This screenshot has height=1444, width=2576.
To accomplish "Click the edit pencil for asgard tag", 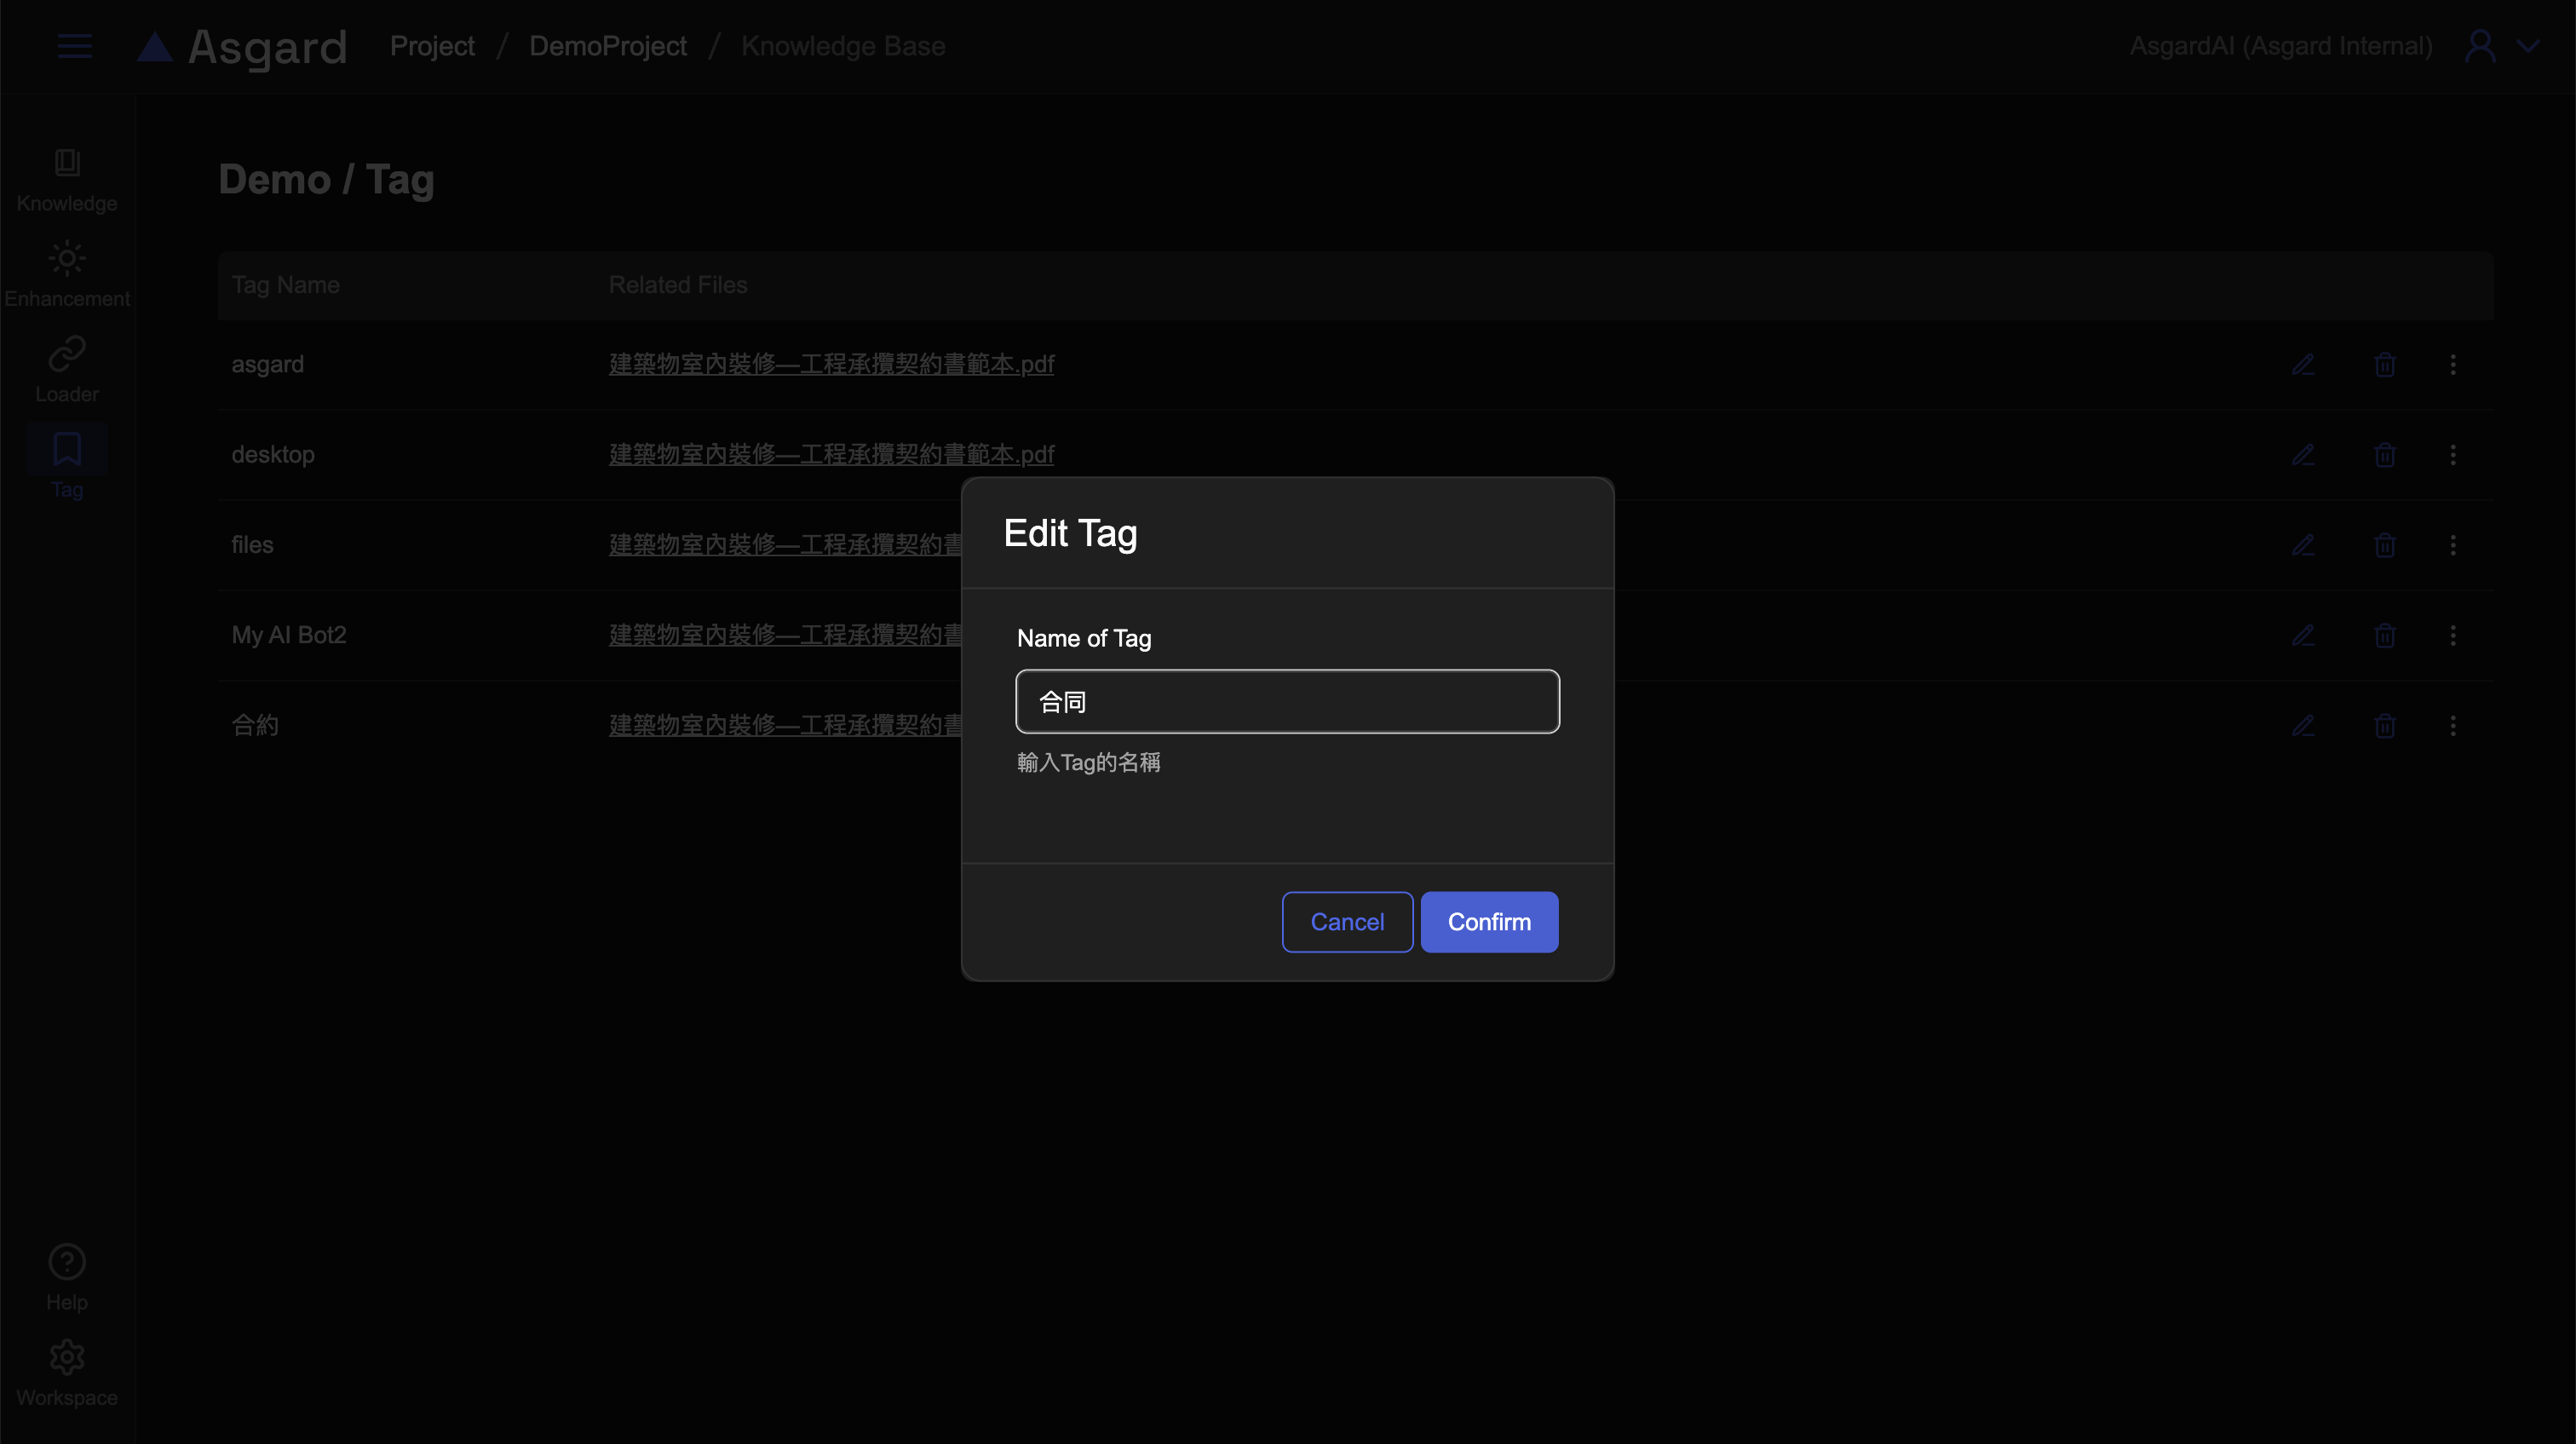I will coord(2303,365).
